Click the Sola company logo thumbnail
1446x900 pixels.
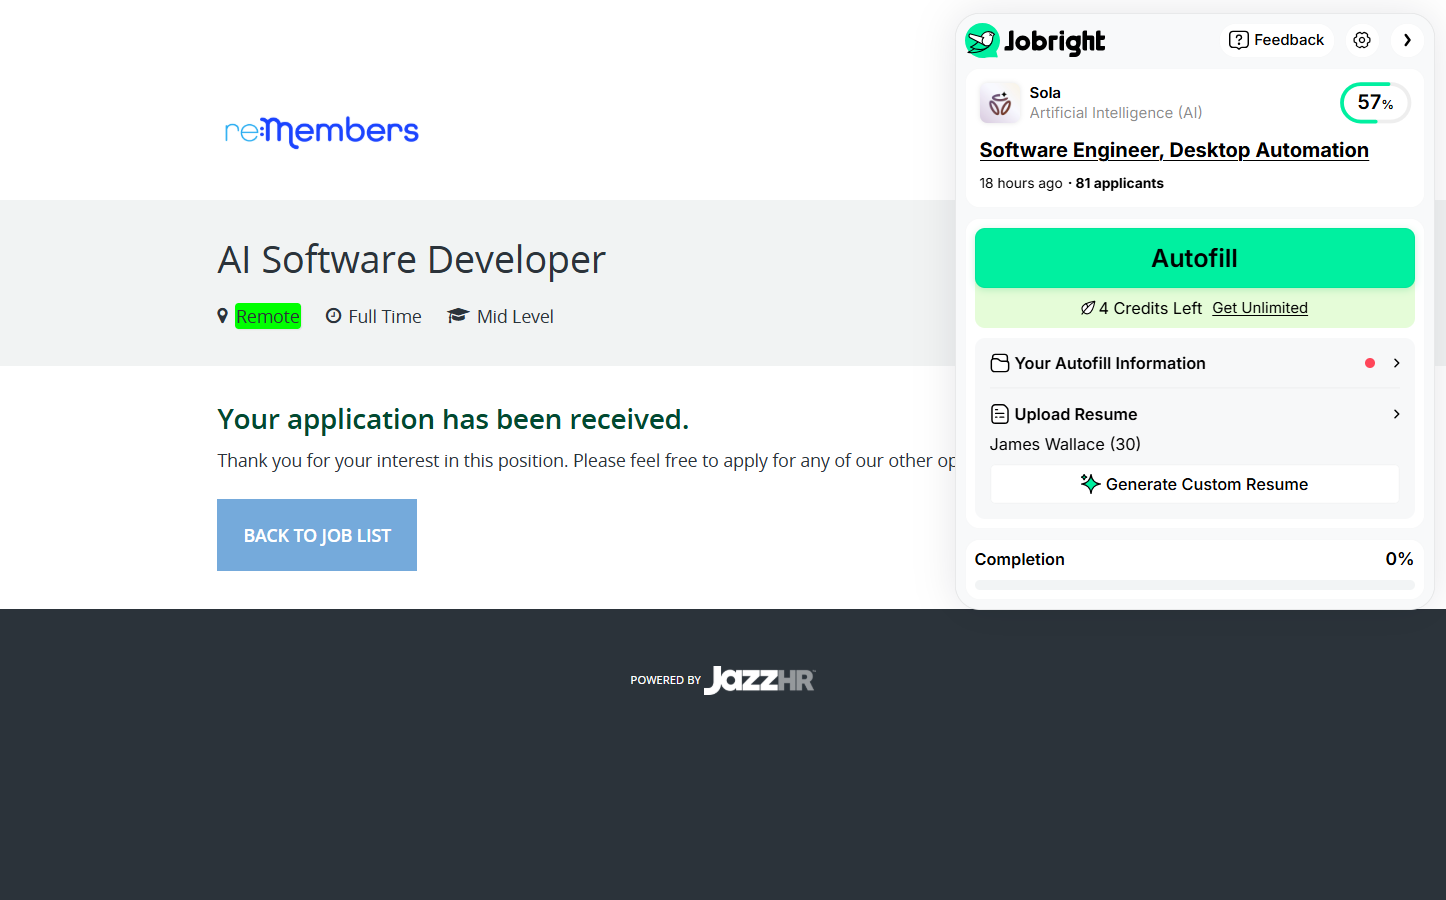click(x=1000, y=103)
